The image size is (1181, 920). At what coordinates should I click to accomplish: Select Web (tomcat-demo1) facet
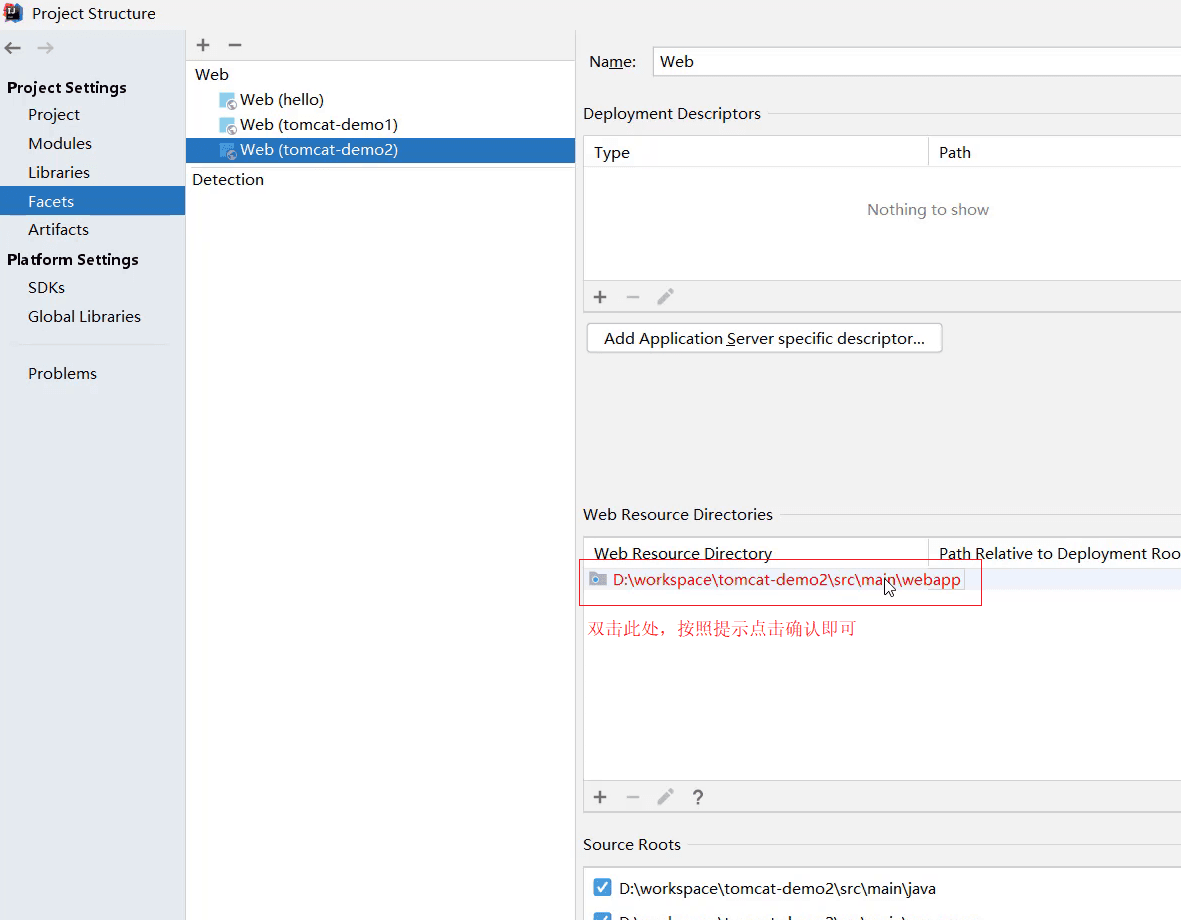tap(318, 125)
